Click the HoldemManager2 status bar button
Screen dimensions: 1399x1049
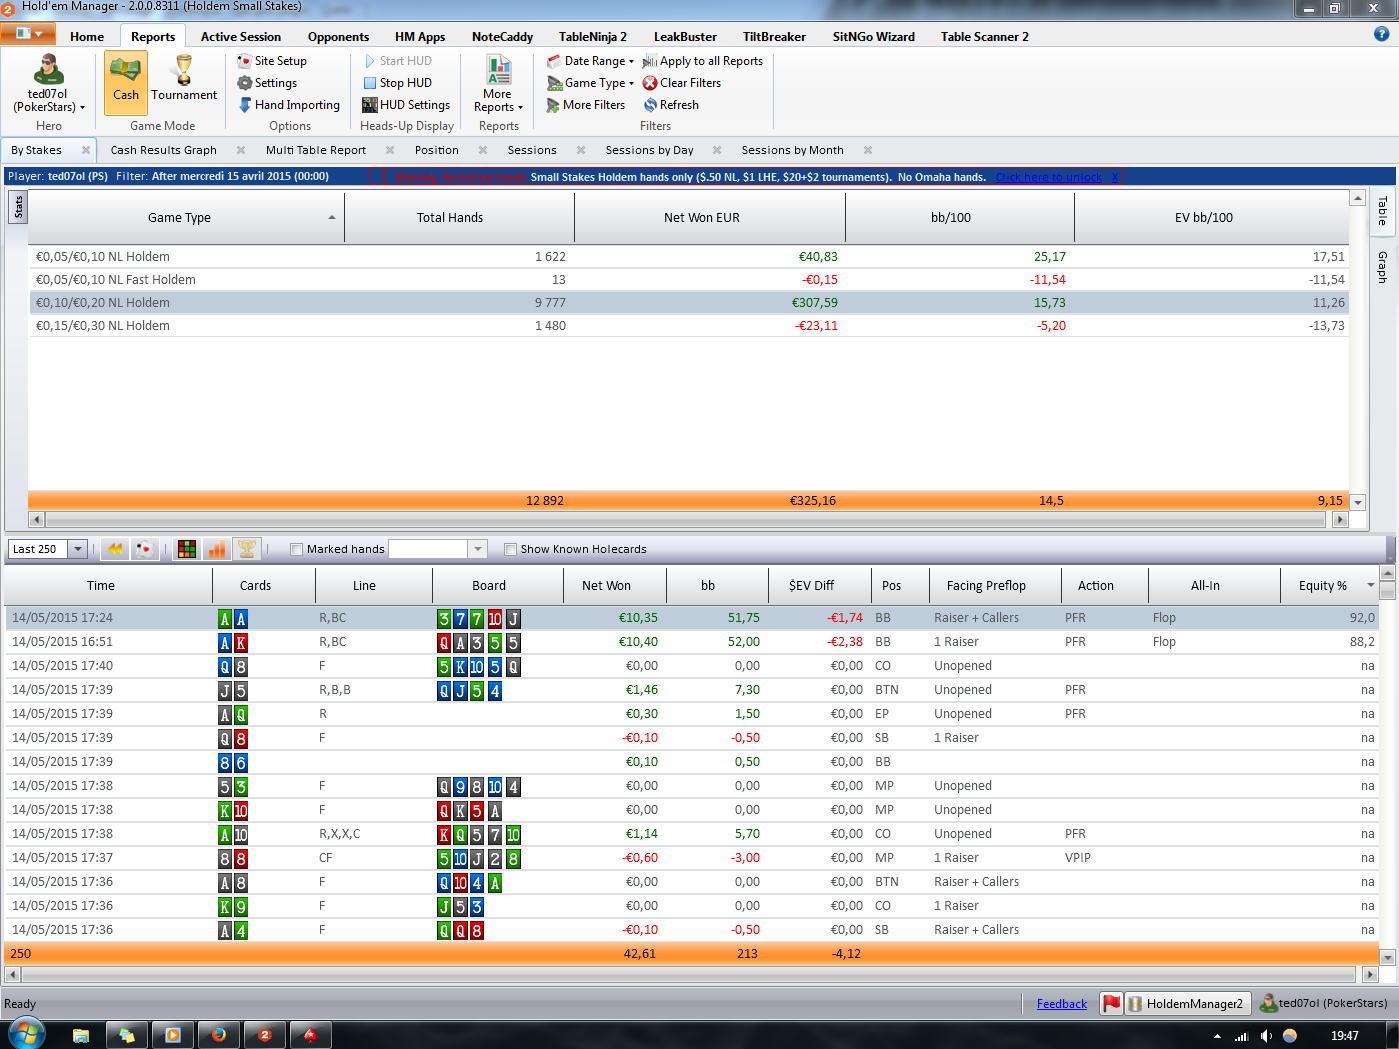1187,1004
